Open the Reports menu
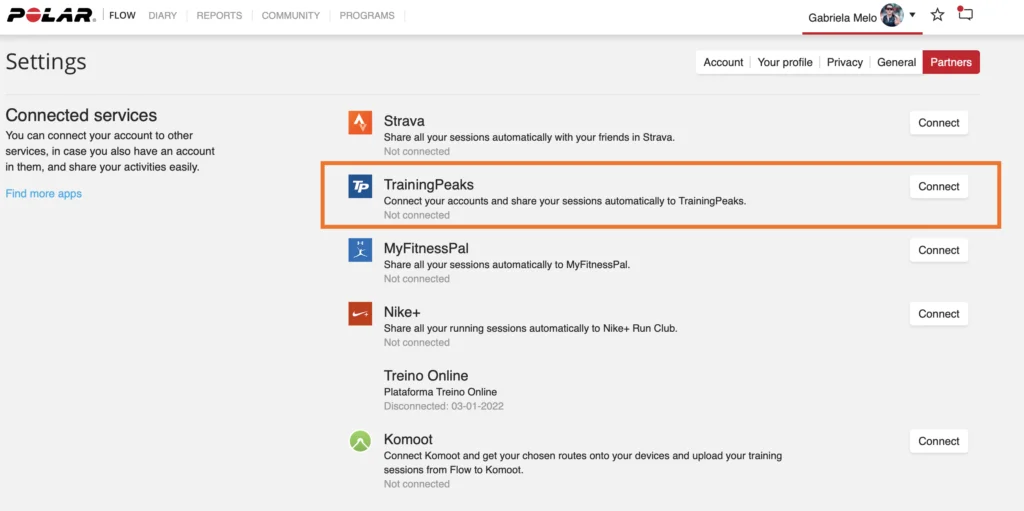Screen dimensions: 1024x511 pyautogui.click(x=219, y=16)
